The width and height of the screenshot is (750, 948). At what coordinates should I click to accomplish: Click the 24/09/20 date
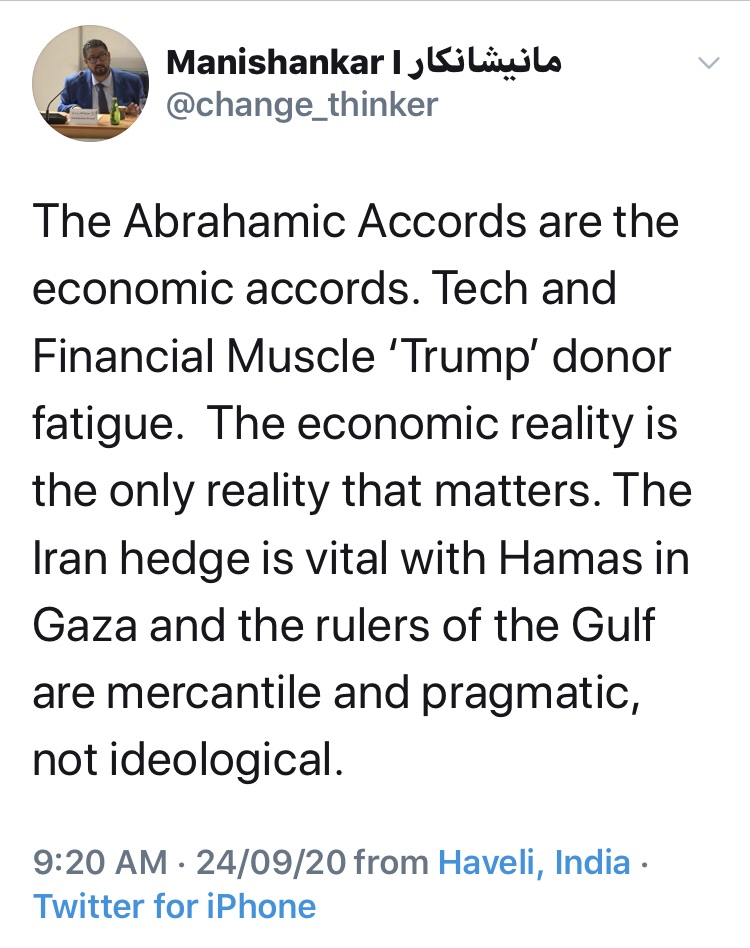coord(270,861)
